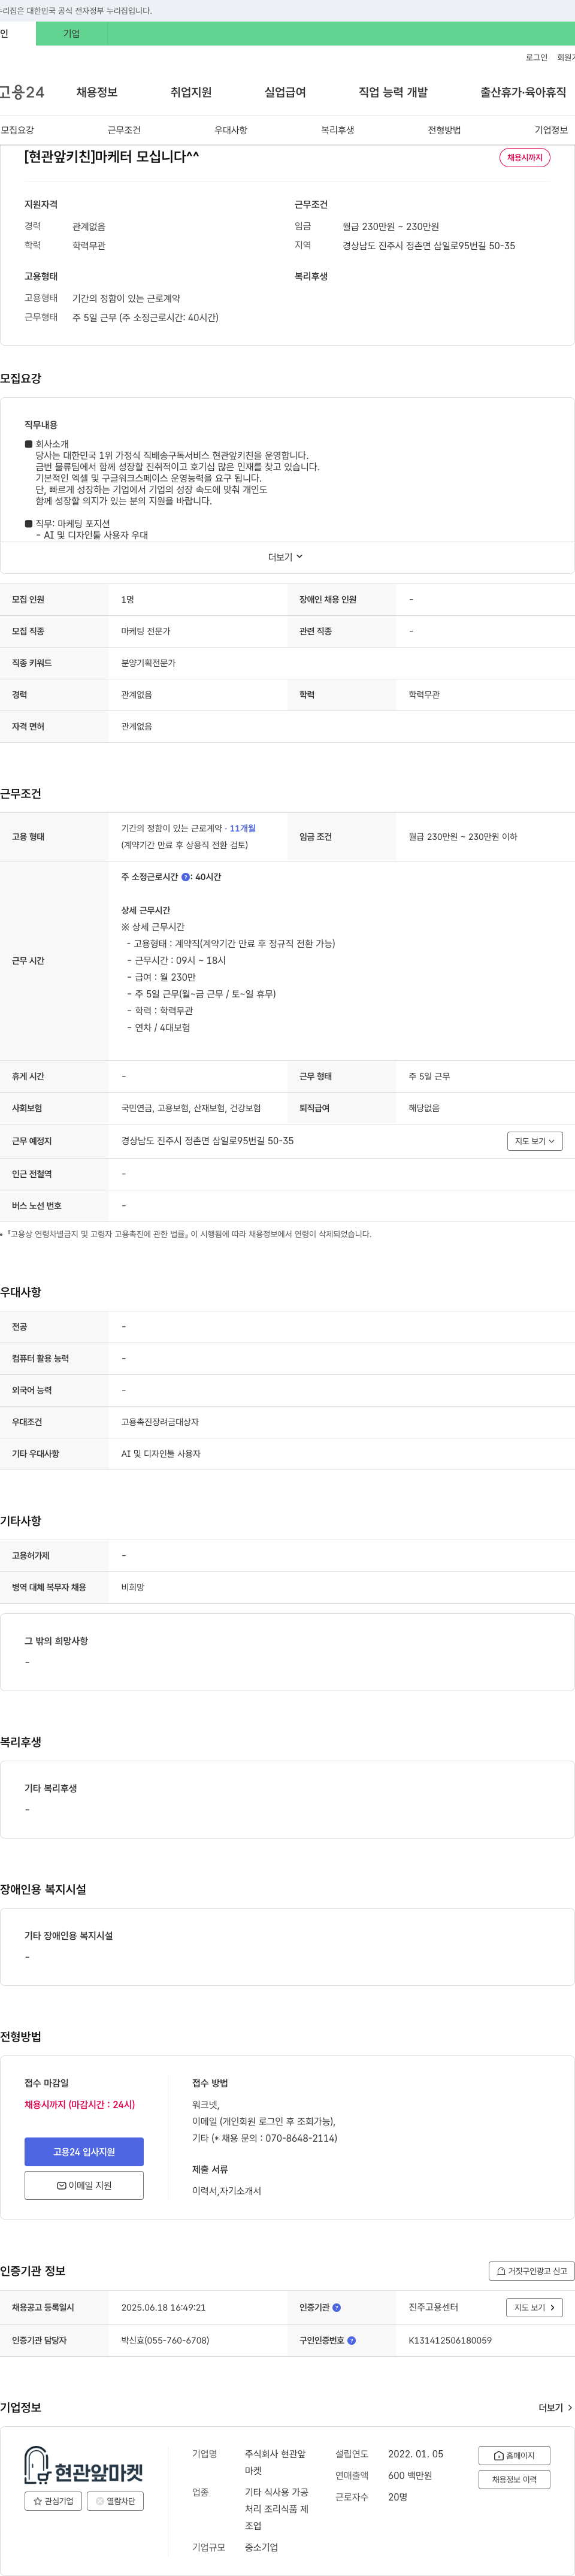Add company via 관심기업 star button
This screenshot has height=2576, width=575.
(53, 2501)
